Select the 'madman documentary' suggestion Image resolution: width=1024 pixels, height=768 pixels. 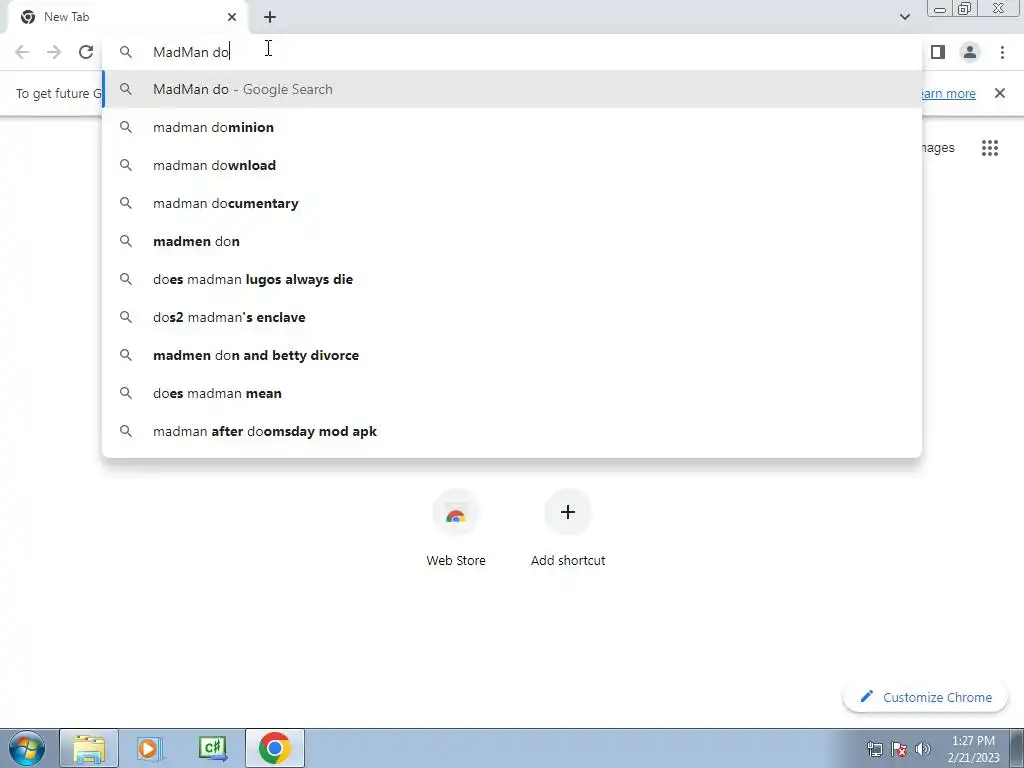point(512,203)
